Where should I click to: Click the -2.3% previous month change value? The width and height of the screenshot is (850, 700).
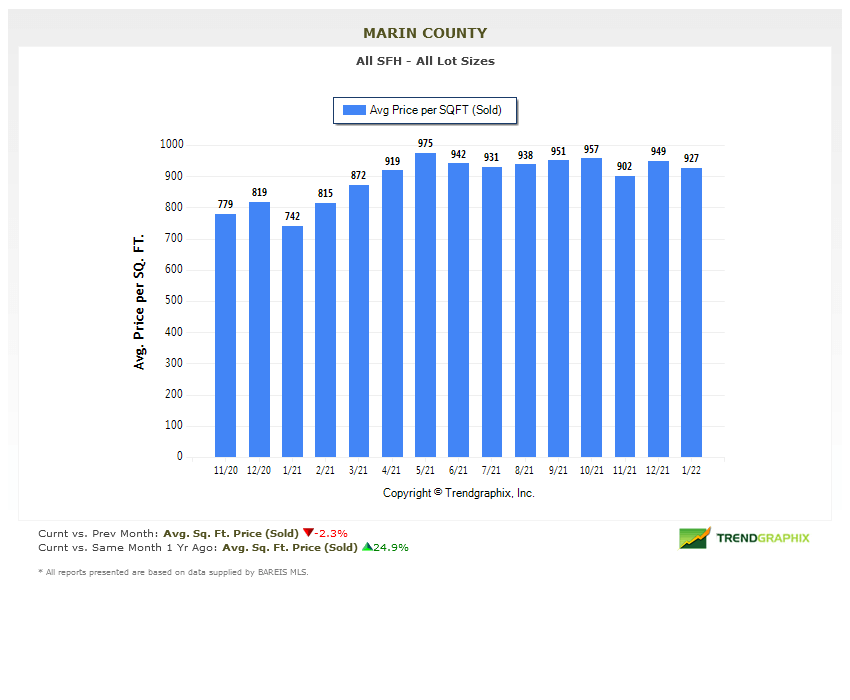click(331, 533)
